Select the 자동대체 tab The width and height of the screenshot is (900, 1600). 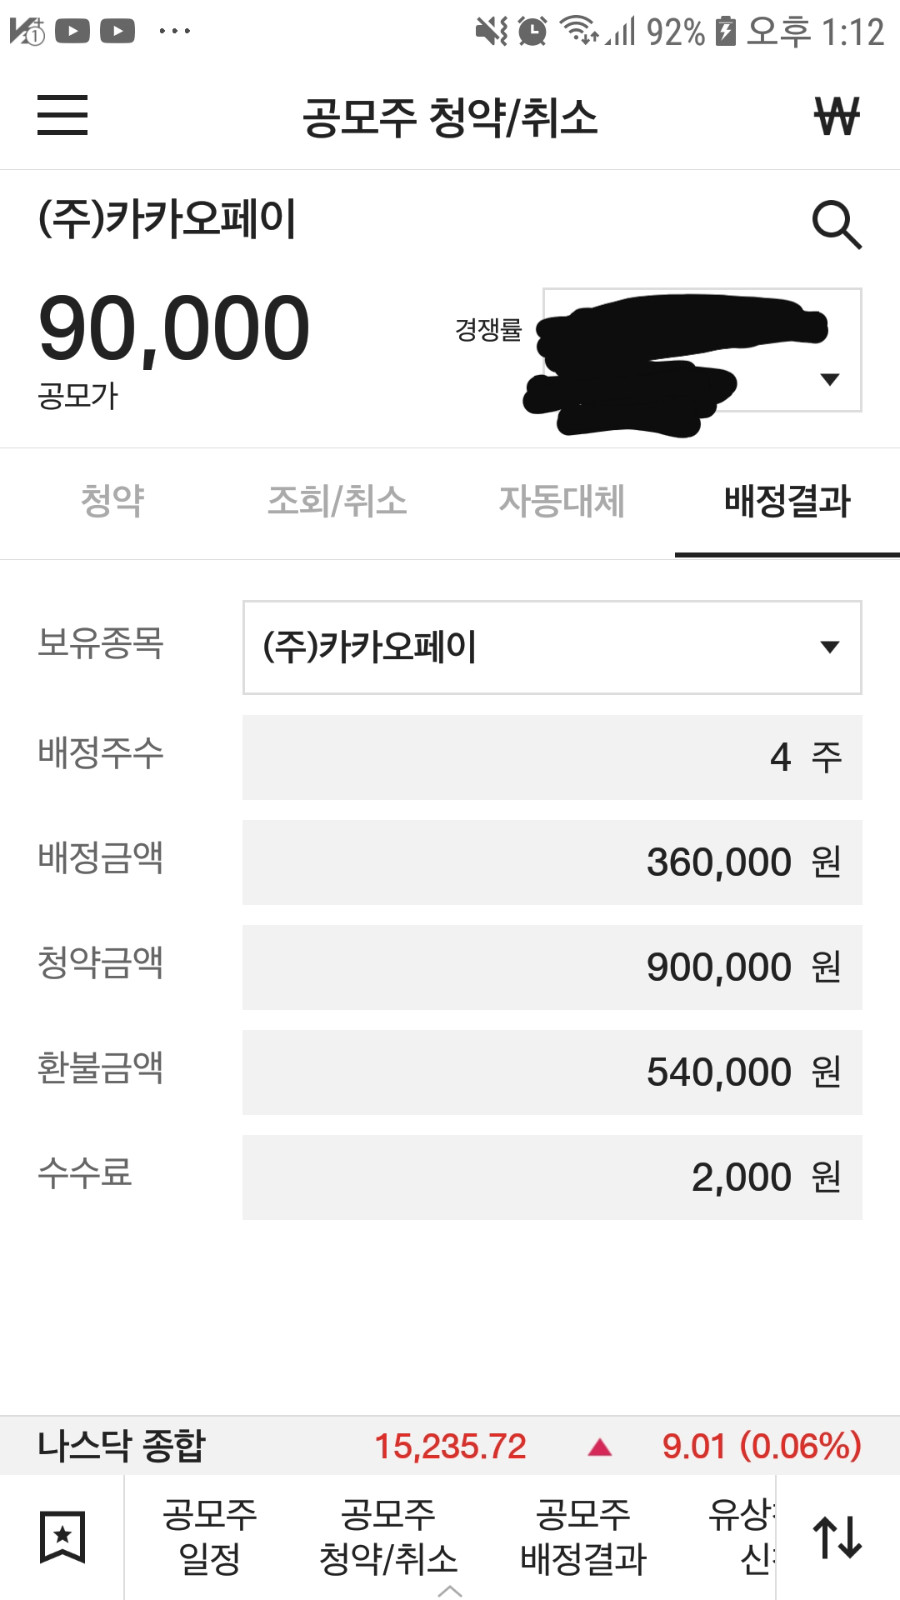pyautogui.click(x=562, y=500)
